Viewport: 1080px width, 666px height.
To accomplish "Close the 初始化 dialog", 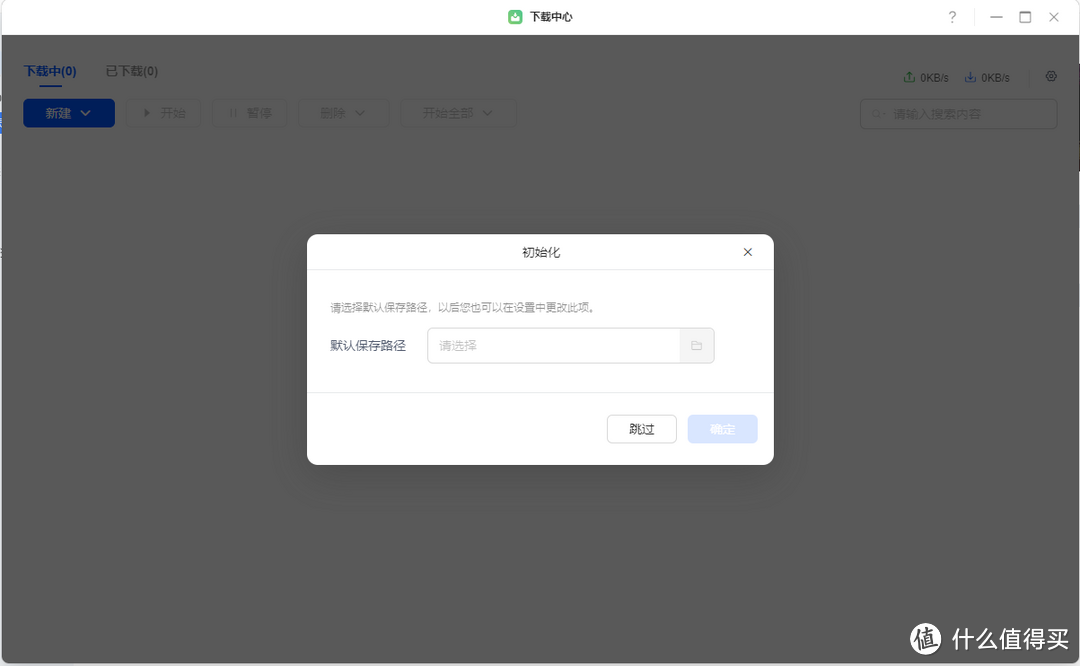I will [x=747, y=252].
